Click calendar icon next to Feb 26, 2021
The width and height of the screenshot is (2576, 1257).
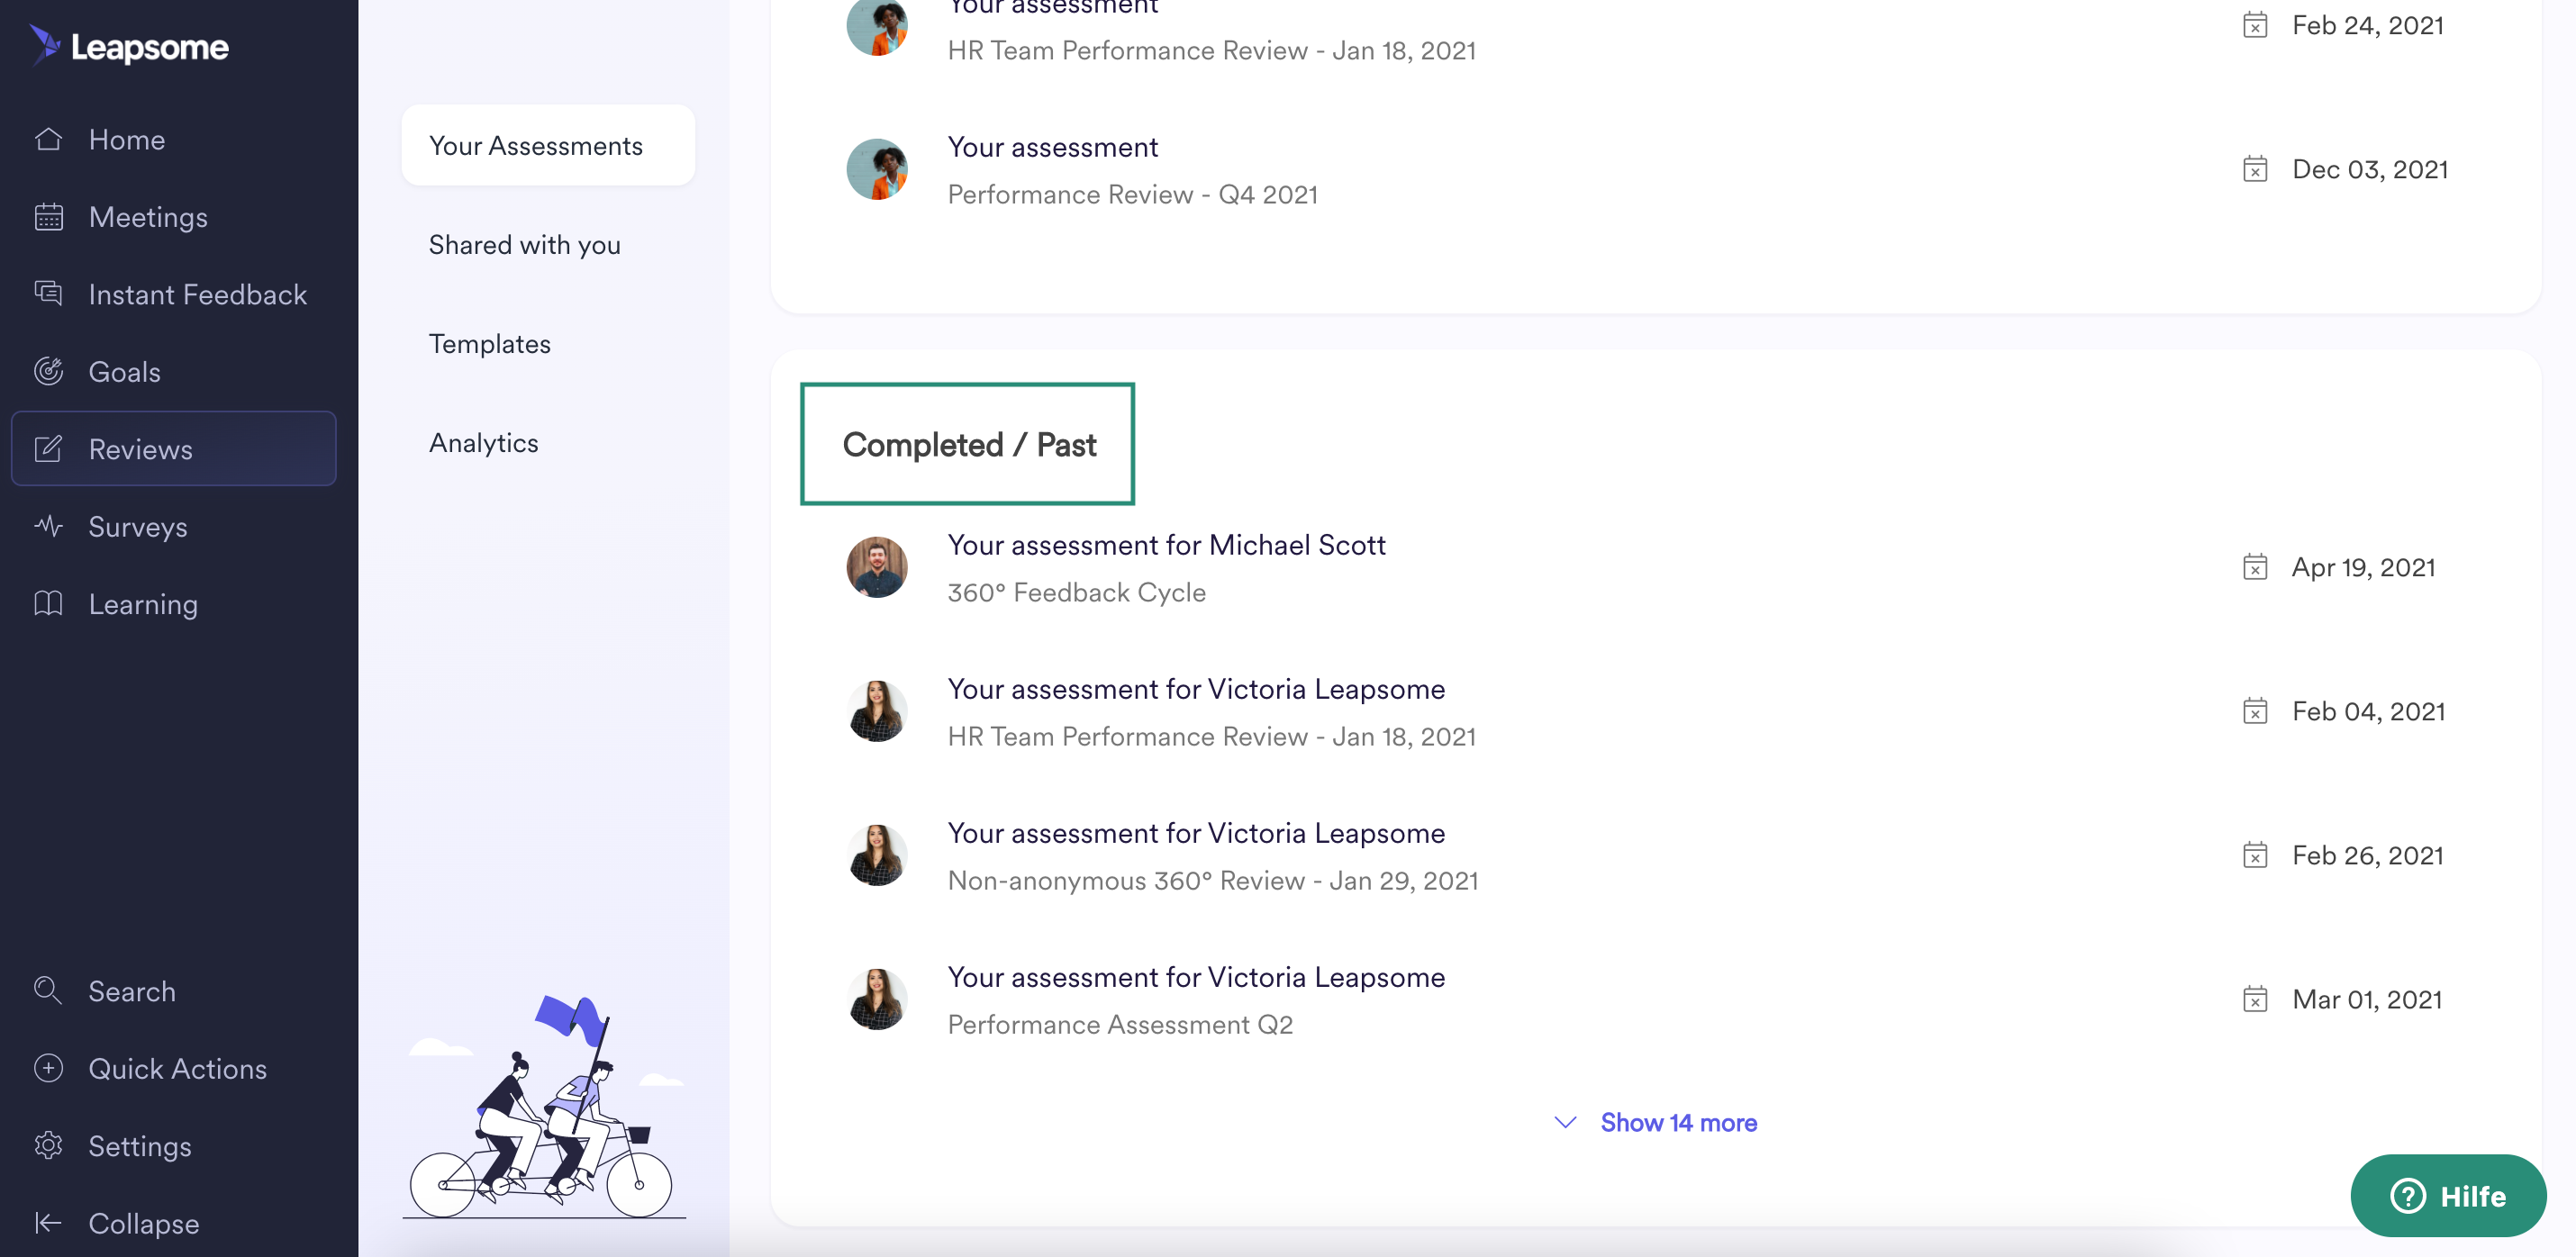2255,855
